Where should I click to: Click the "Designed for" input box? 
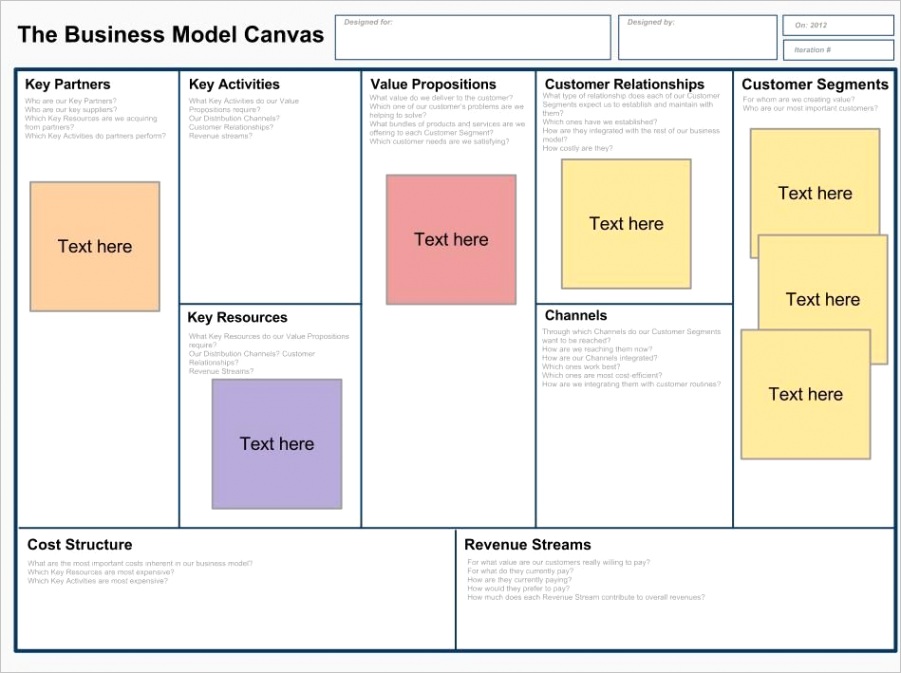(472, 37)
